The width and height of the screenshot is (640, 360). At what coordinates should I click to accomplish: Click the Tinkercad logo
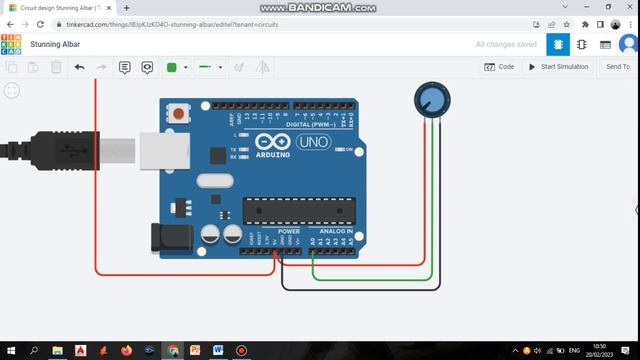11,44
